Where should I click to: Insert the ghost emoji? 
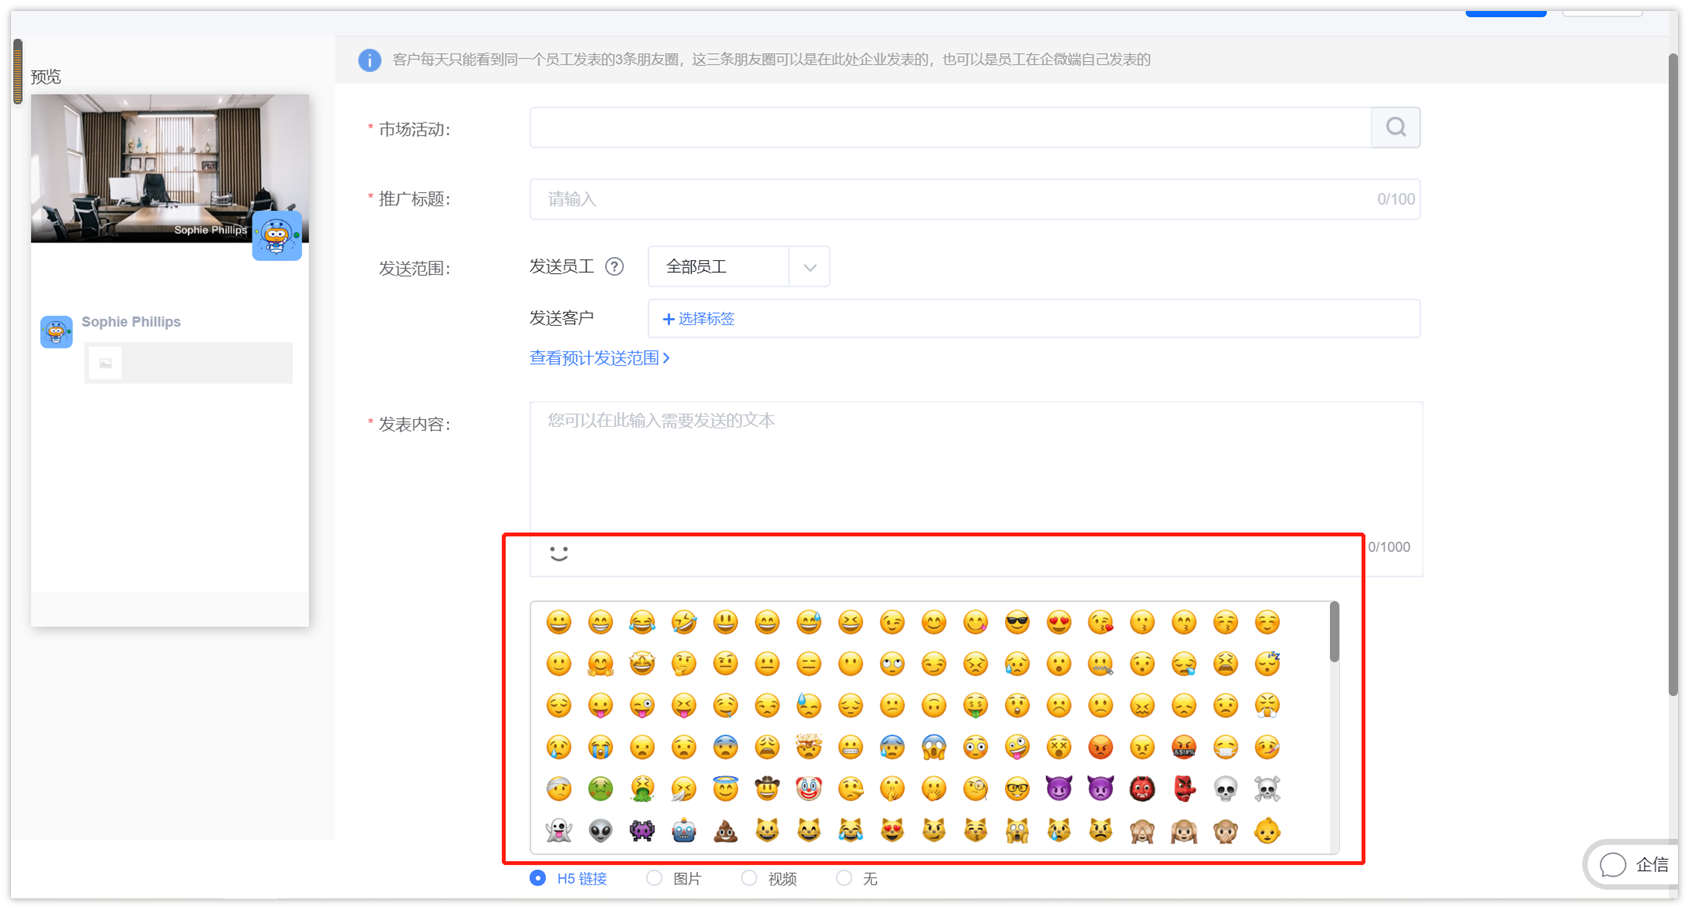pos(559,830)
